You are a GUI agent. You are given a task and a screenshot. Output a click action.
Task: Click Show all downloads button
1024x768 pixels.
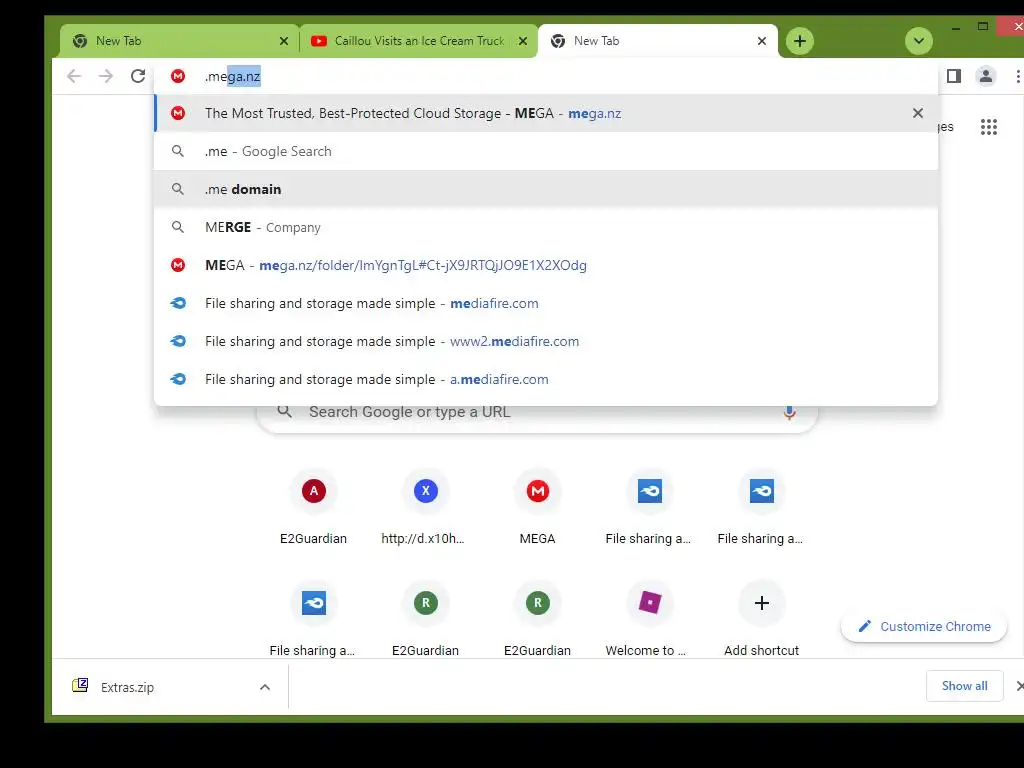[x=964, y=686]
